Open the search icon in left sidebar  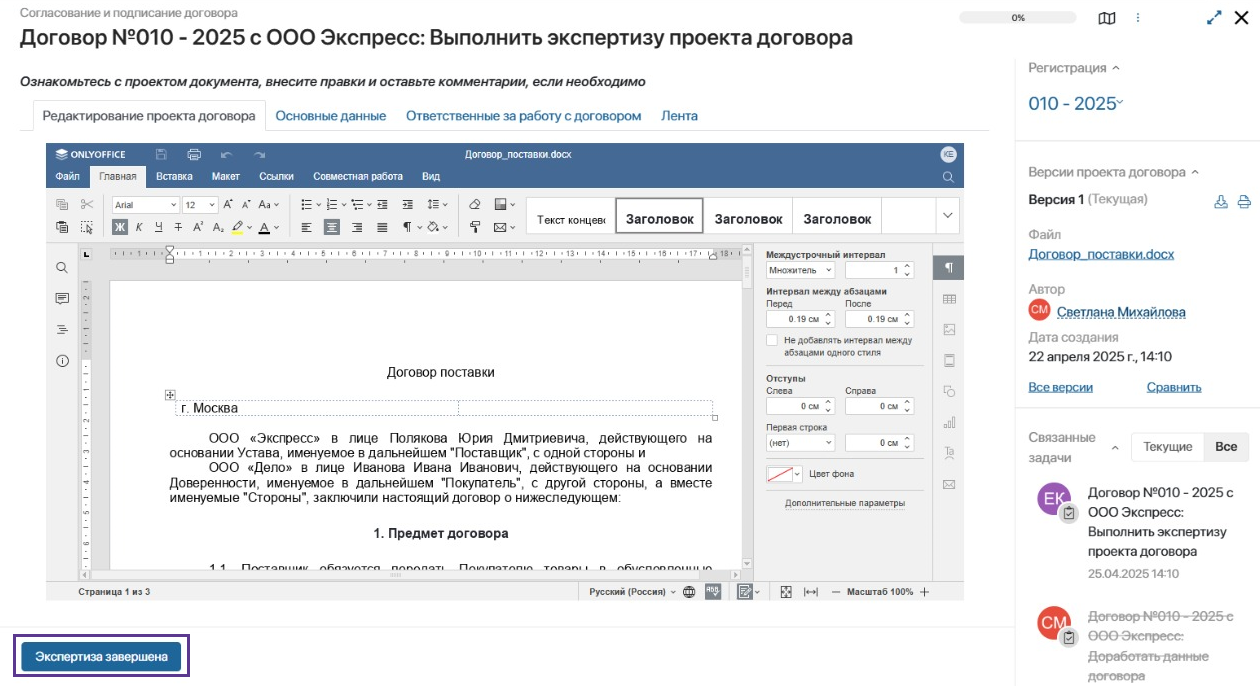tap(62, 268)
